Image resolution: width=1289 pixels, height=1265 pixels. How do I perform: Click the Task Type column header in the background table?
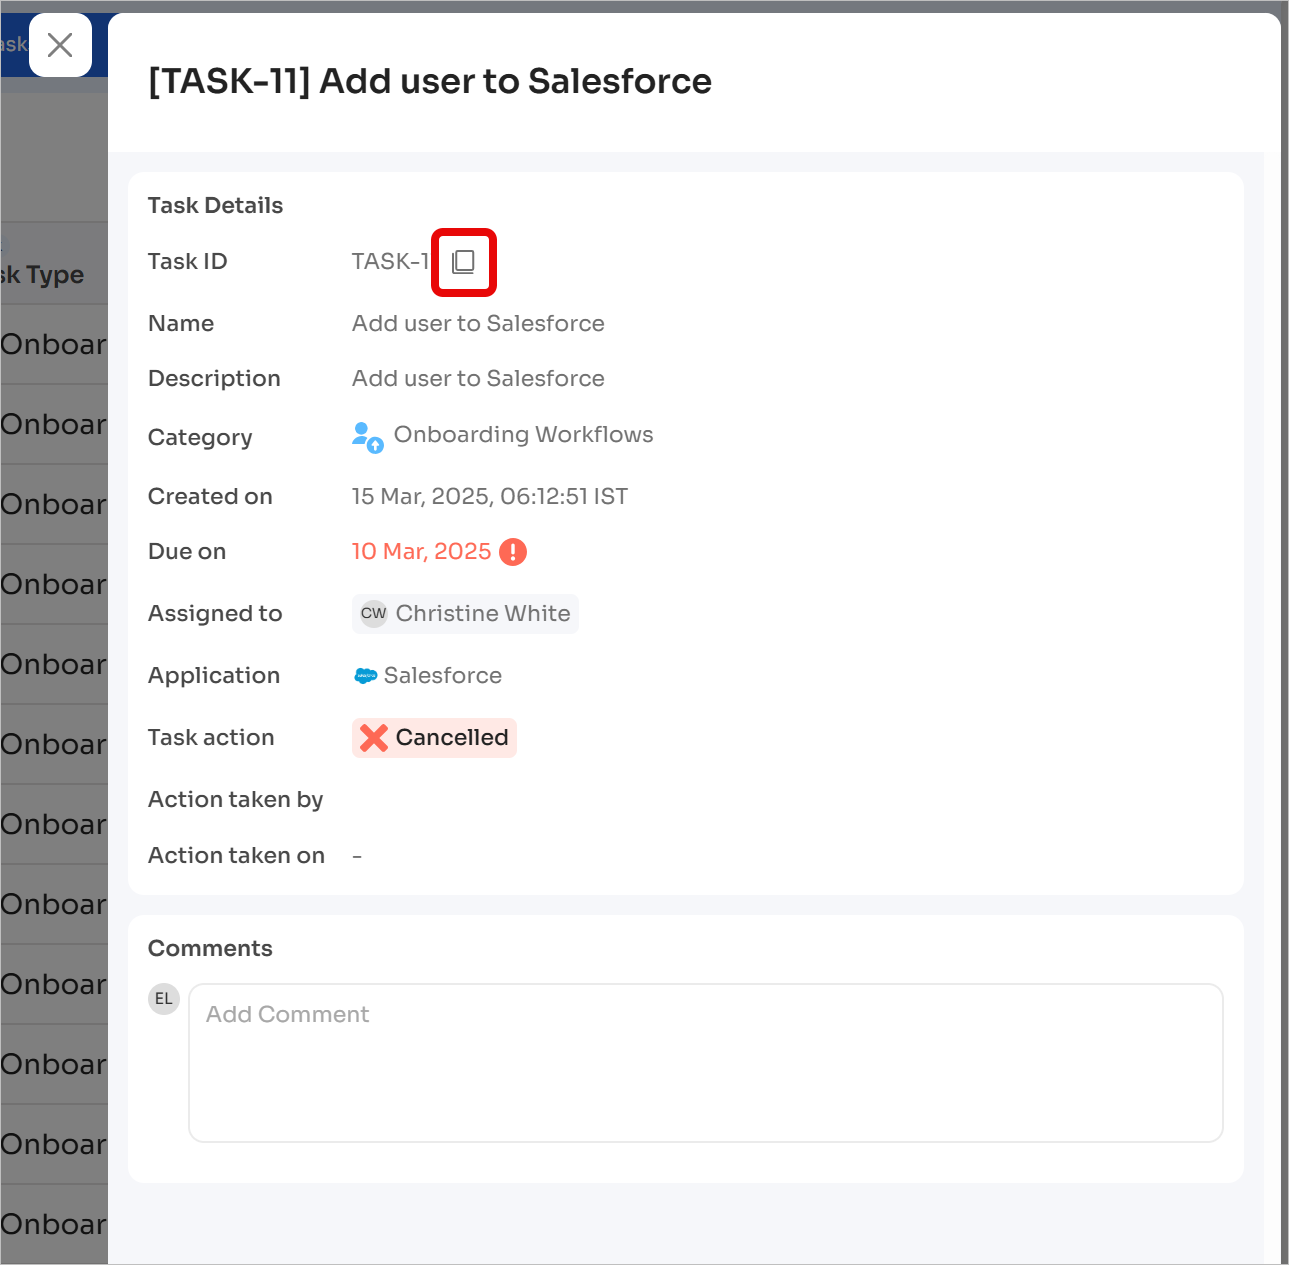point(42,275)
